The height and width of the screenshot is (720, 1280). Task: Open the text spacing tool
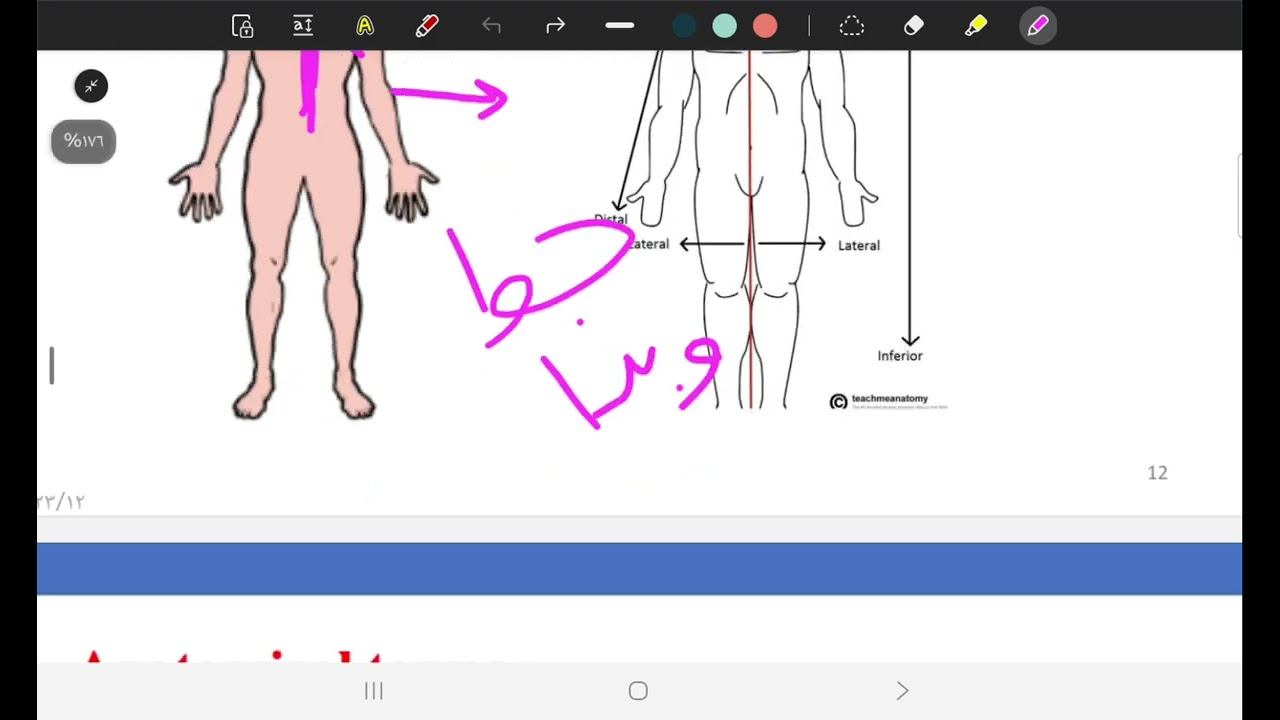click(x=303, y=26)
